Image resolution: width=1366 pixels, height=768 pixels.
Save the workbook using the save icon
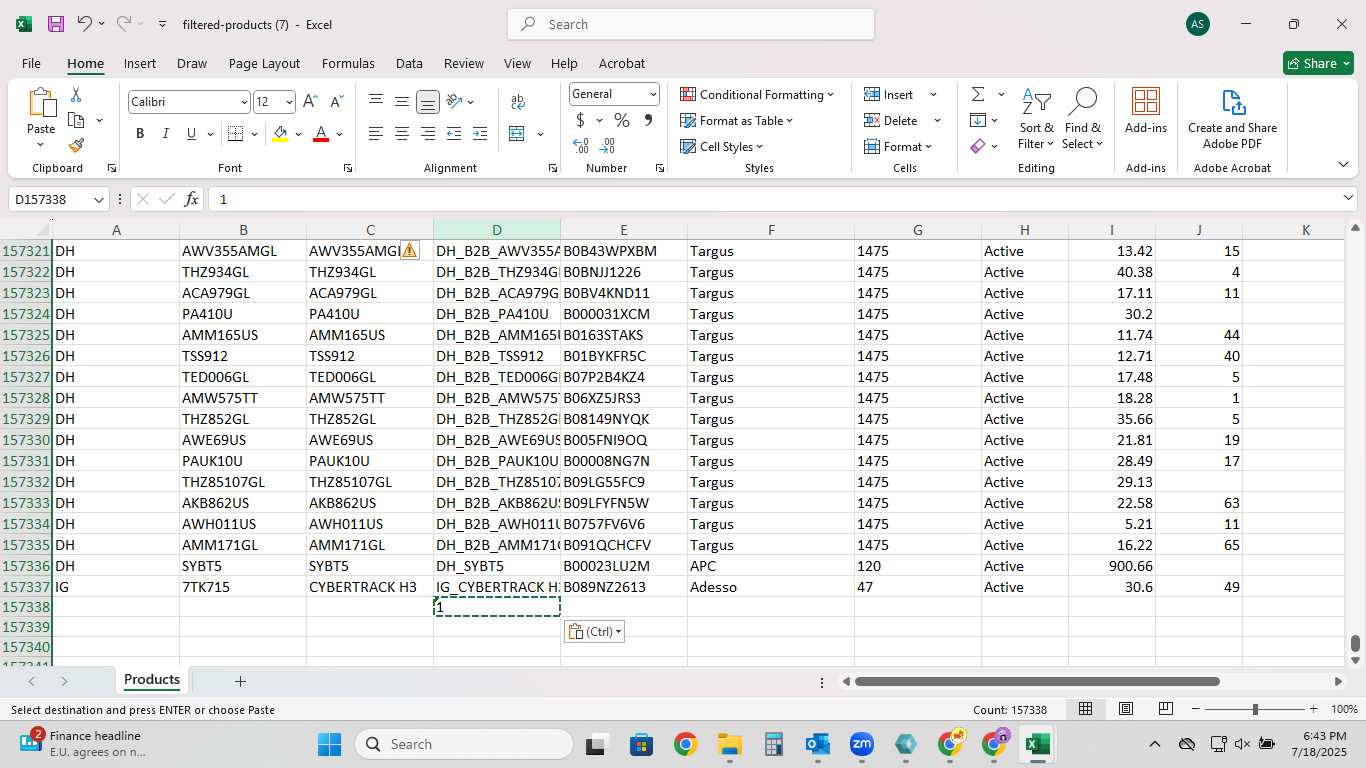click(x=56, y=24)
